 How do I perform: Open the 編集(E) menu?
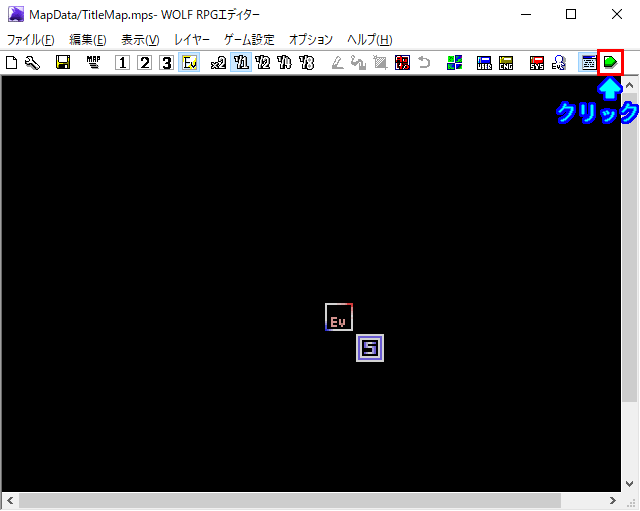coord(88,40)
